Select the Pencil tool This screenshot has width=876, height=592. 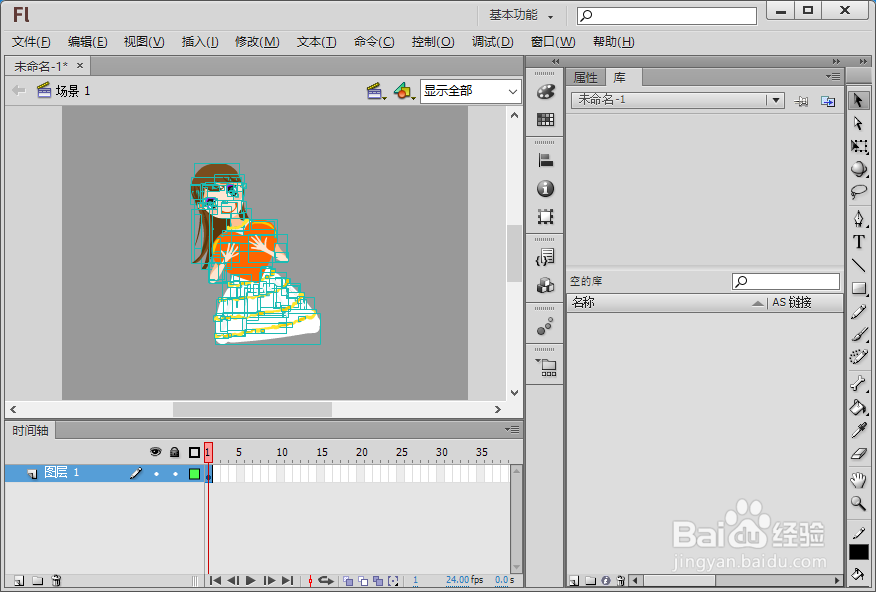click(x=859, y=312)
